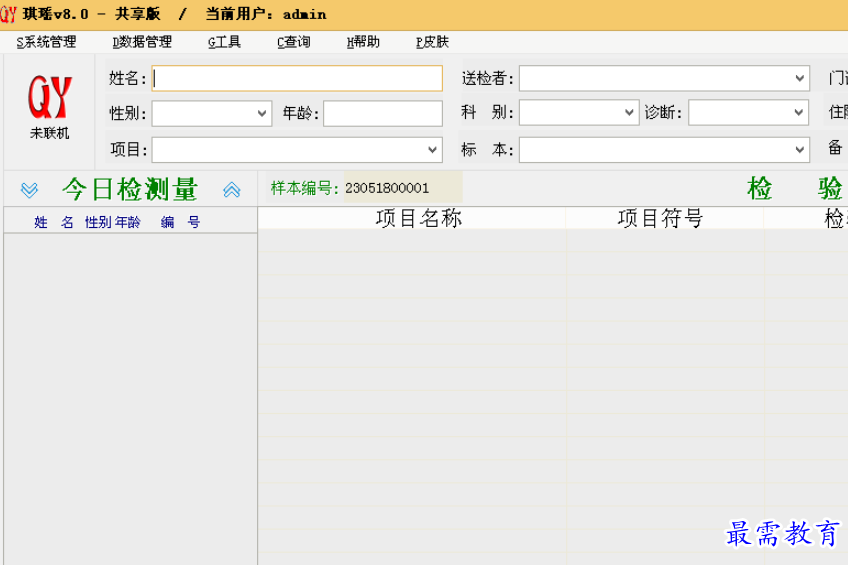Click the QY logo icon
848x565 pixels.
point(49,98)
